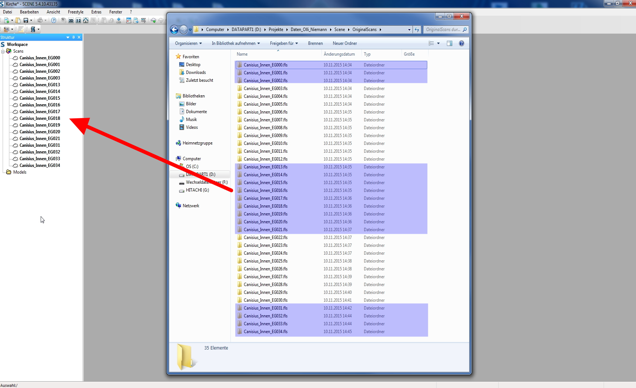
Task: Click the print icon in SCENE toolbar
Action: [40, 20]
